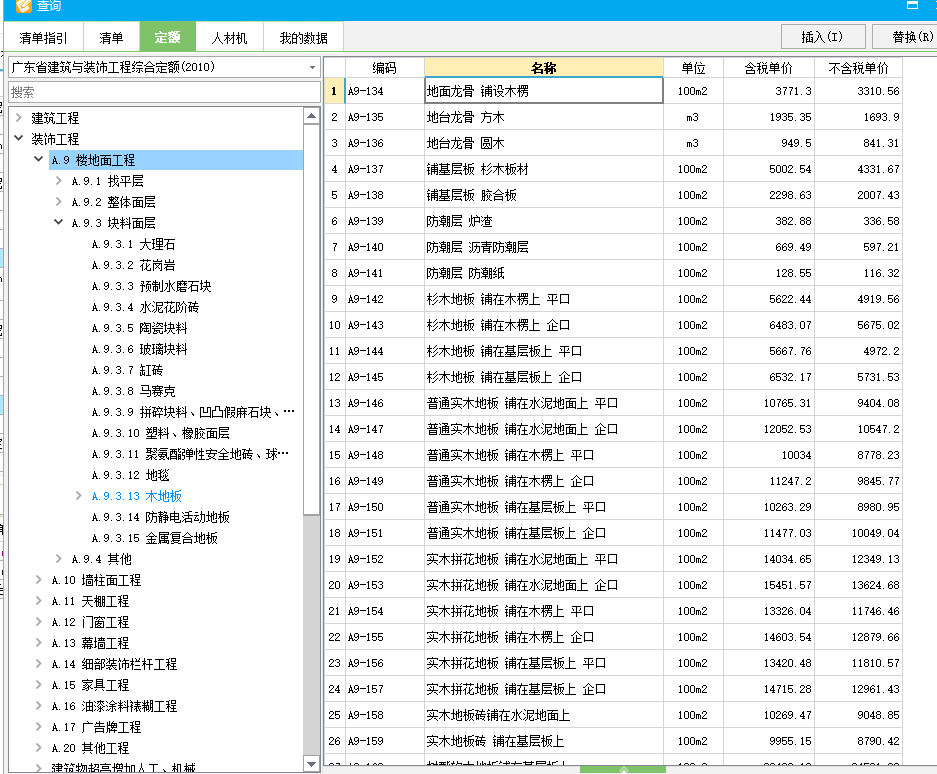The height and width of the screenshot is (774, 937).
Task: Select A.9.3.5 陶瓷块料 tree item
Action: pos(139,328)
